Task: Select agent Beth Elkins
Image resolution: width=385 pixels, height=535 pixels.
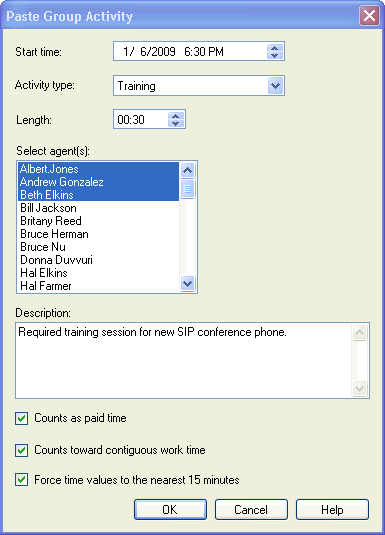Action: 98,195
